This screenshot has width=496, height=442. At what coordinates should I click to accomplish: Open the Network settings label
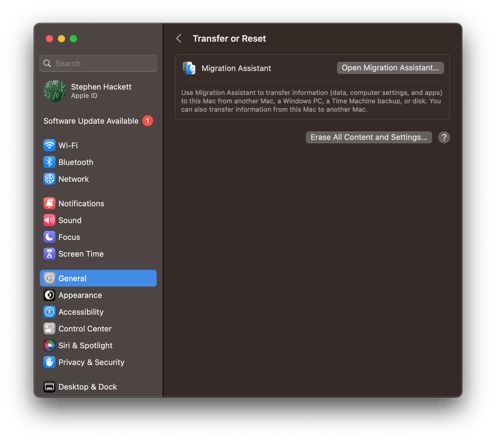click(74, 179)
